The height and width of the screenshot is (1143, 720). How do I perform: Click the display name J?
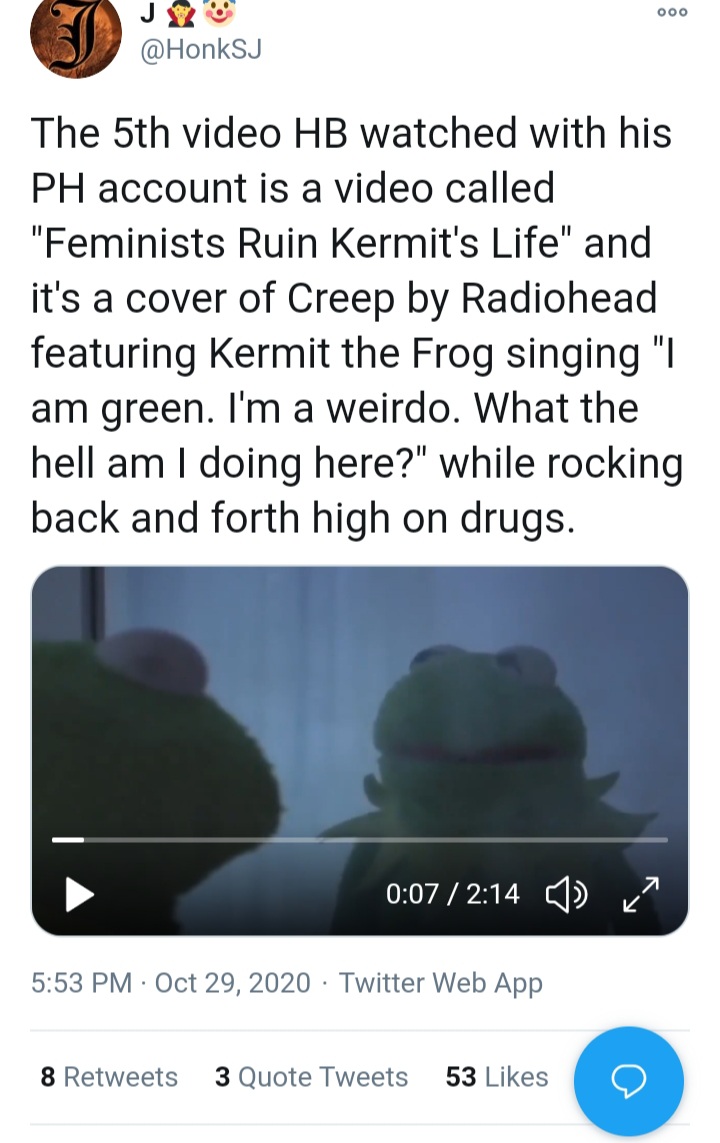point(147,13)
